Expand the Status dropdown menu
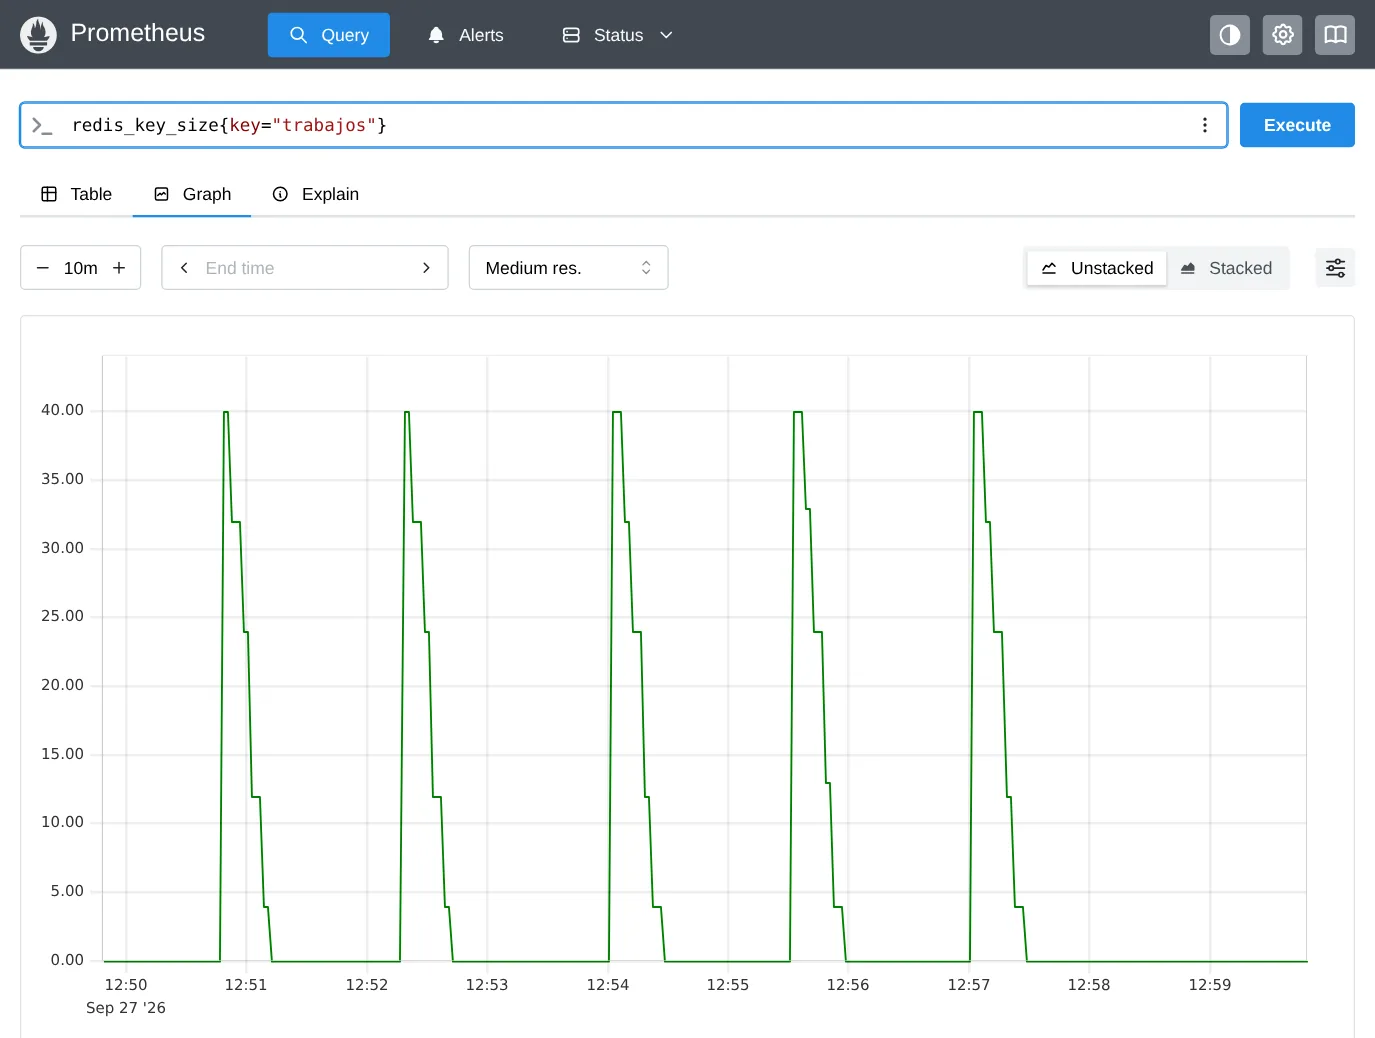The height and width of the screenshot is (1038, 1375). (617, 35)
